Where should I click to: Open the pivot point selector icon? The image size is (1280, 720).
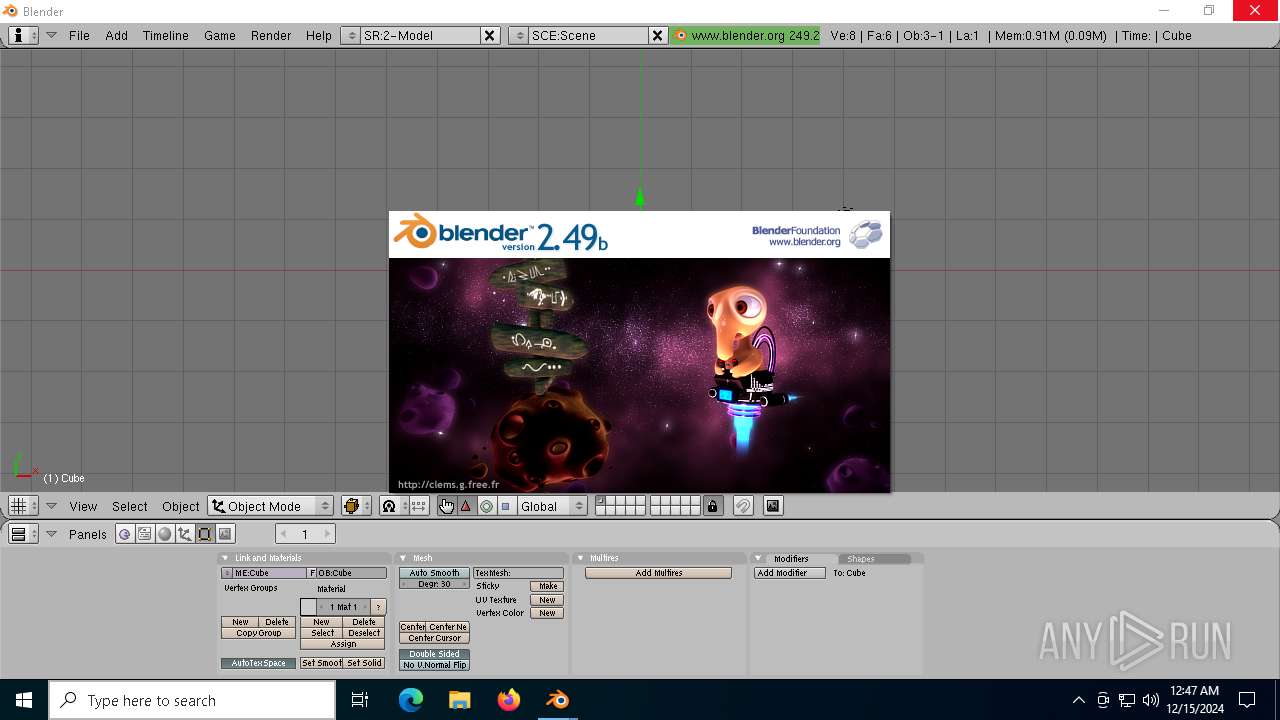(394, 506)
